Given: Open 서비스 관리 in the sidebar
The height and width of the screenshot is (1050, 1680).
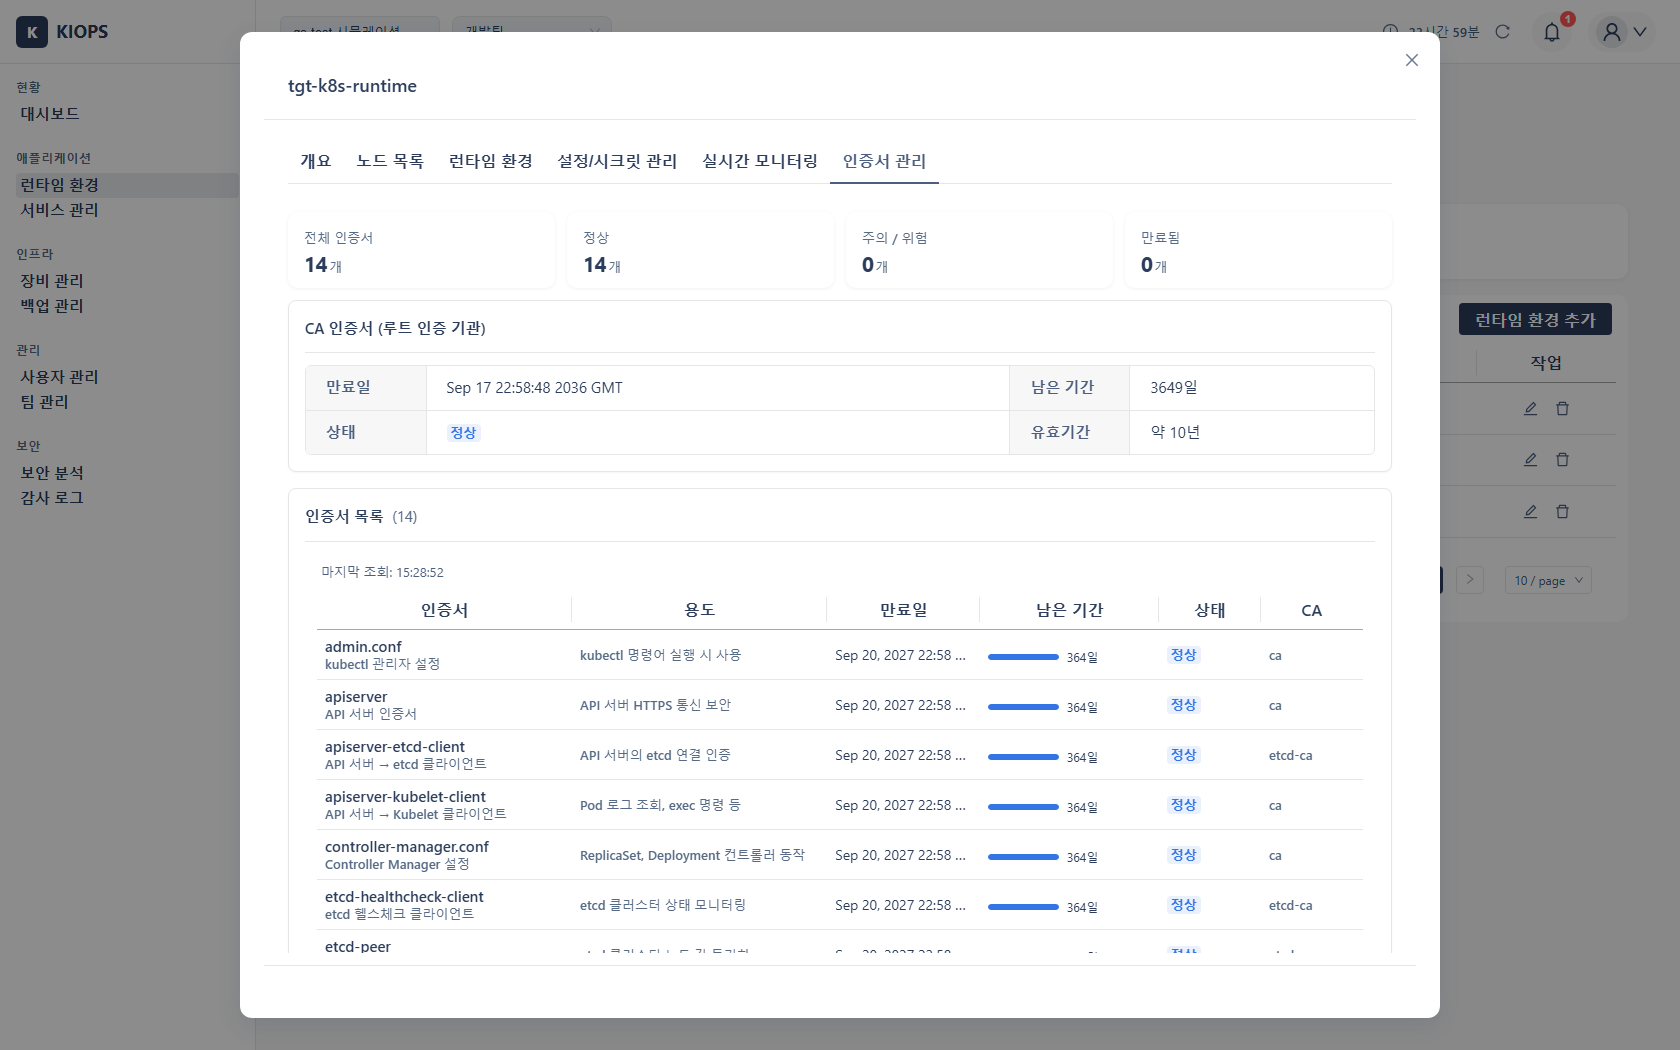Looking at the screenshot, I should coord(60,210).
